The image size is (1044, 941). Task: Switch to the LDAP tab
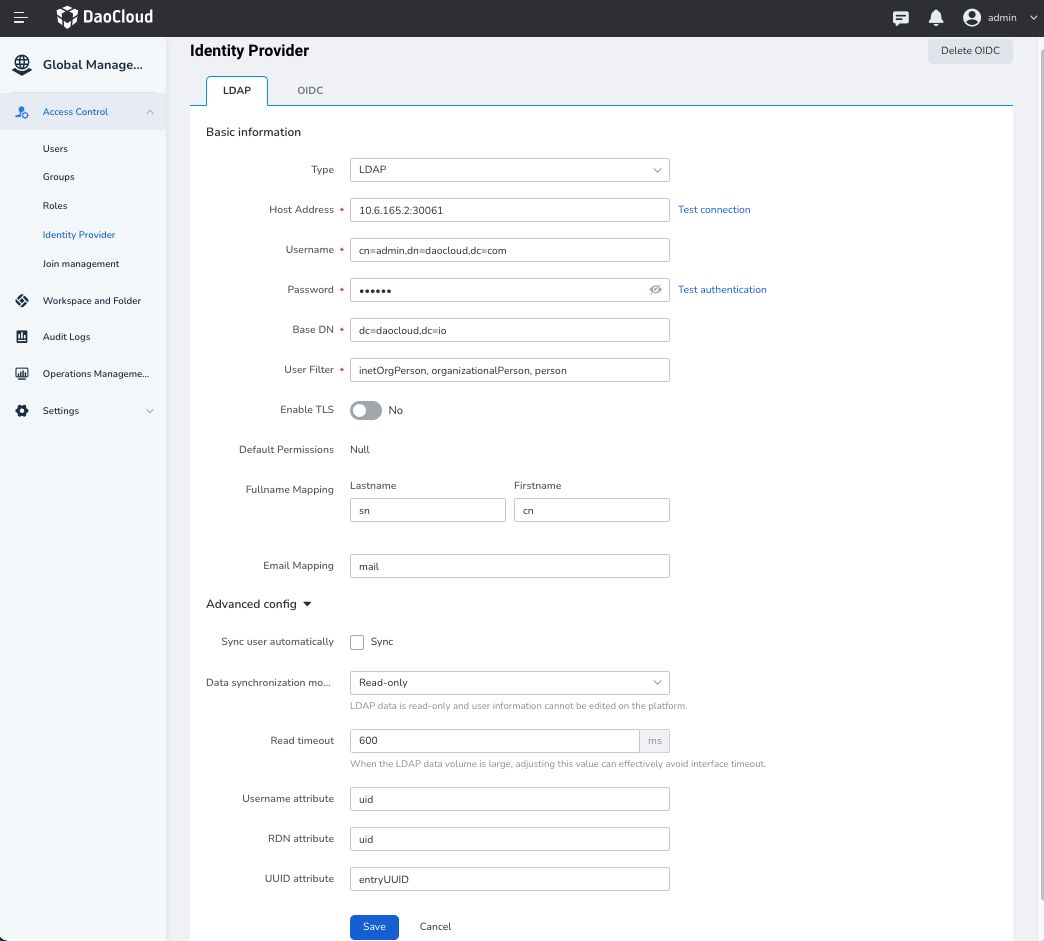[x=237, y=91]
